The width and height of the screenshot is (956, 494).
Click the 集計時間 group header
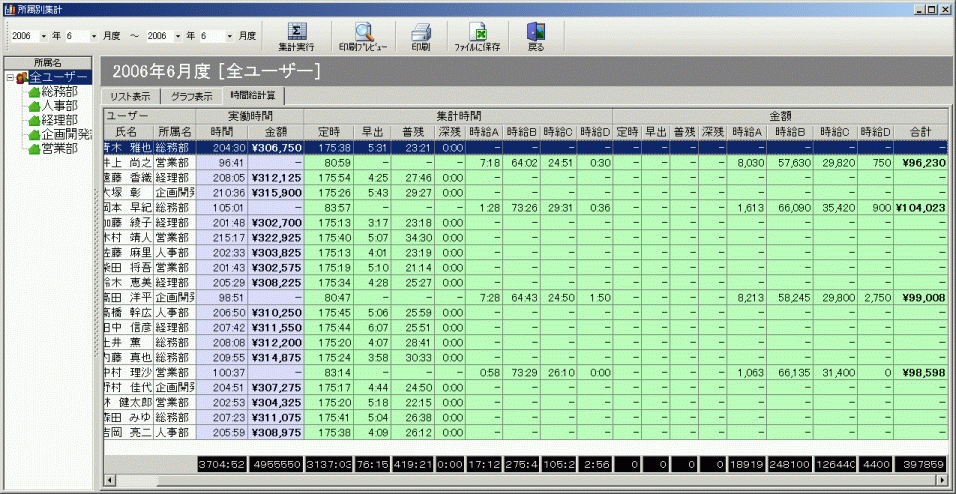[457, 116]
